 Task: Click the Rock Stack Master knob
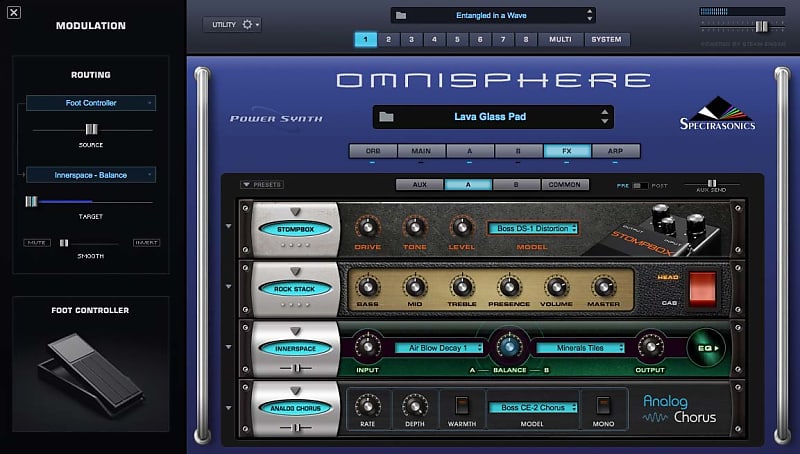[x=603, y=287]
